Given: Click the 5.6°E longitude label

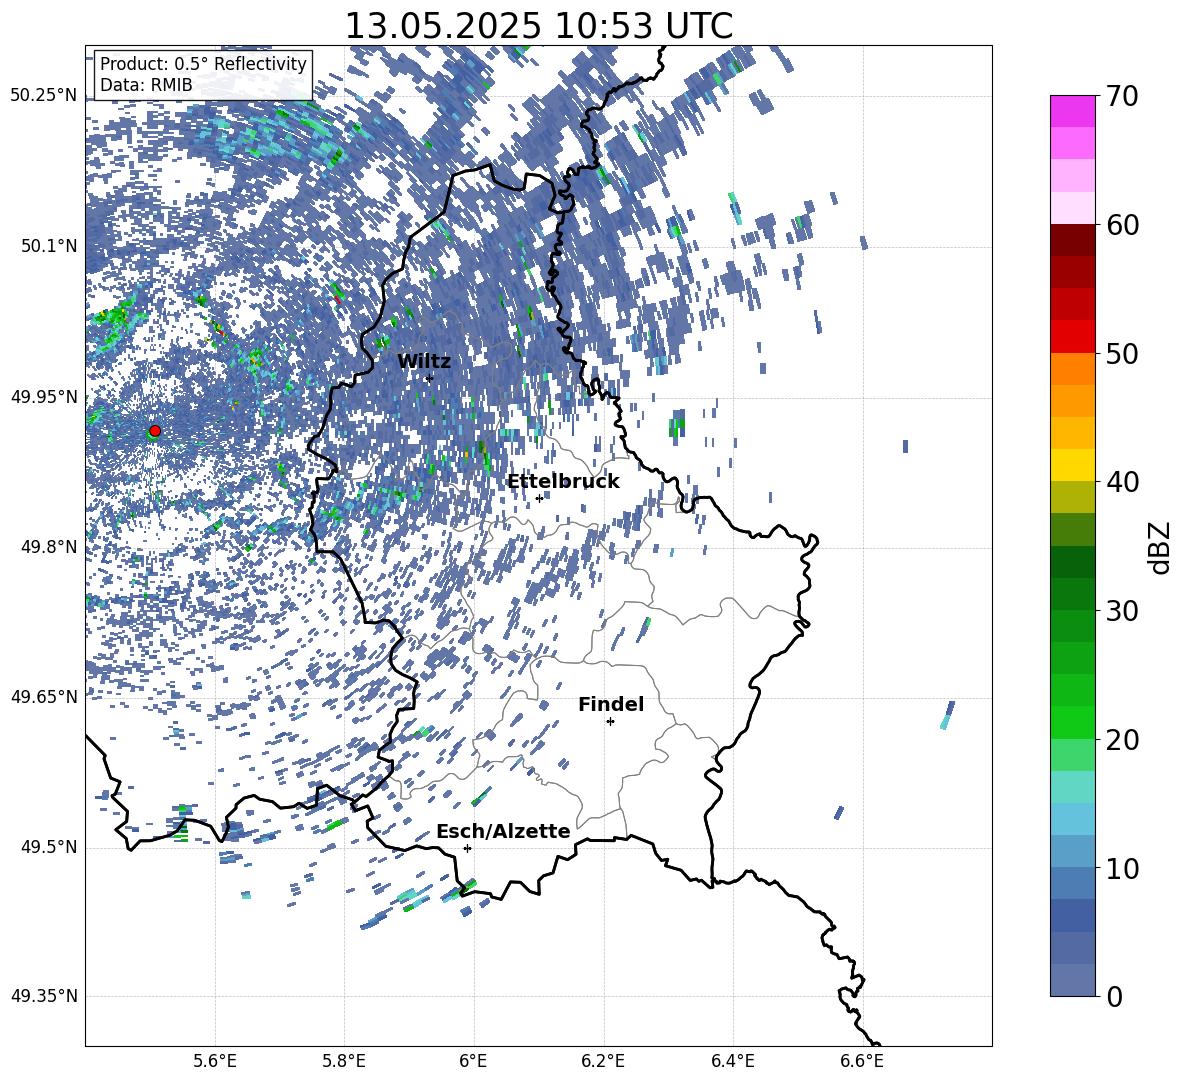Looking at the screenshot, I should tap(214, 1061).
